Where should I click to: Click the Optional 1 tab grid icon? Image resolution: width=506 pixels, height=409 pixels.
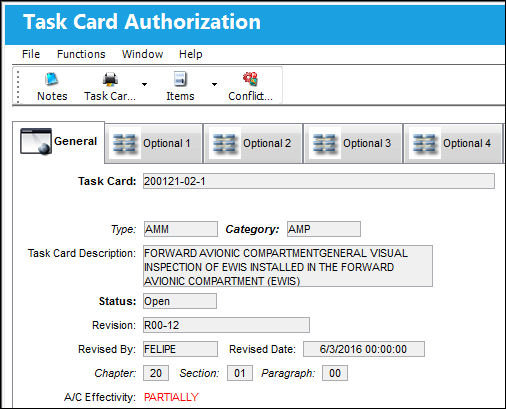pyautogui.click(x=124, y=144)
